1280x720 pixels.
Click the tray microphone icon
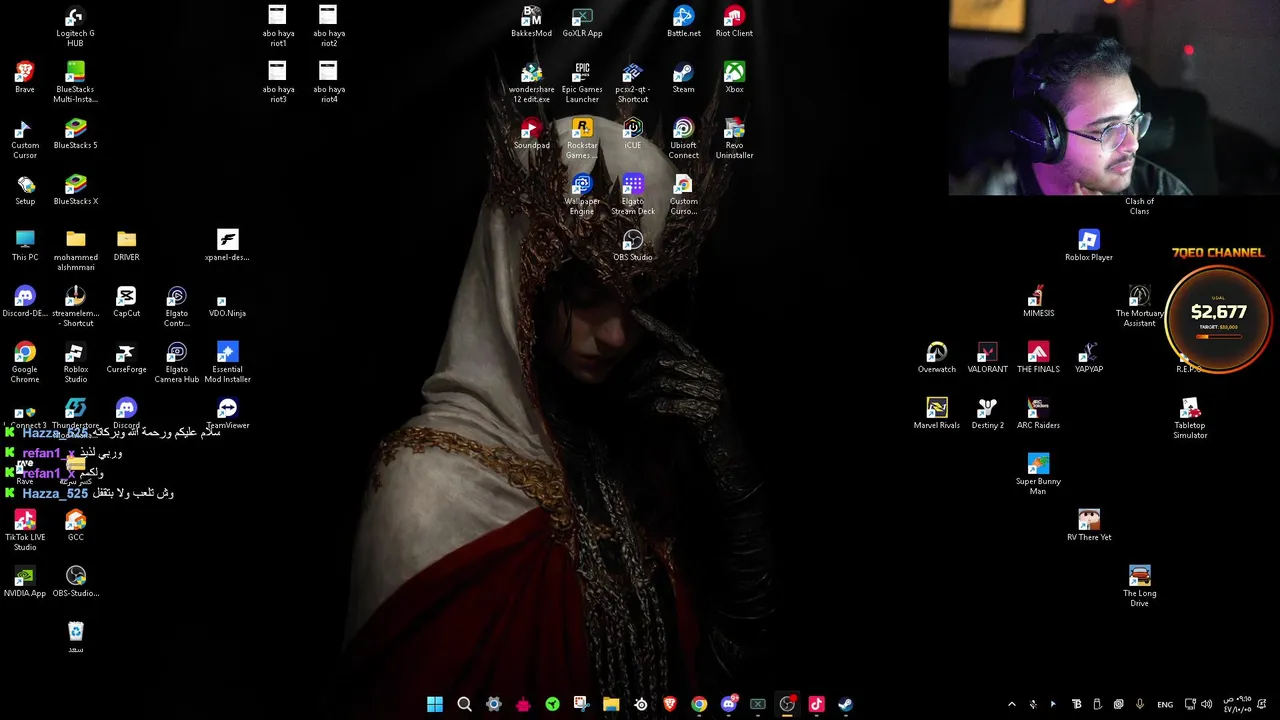pos(1140,704)
